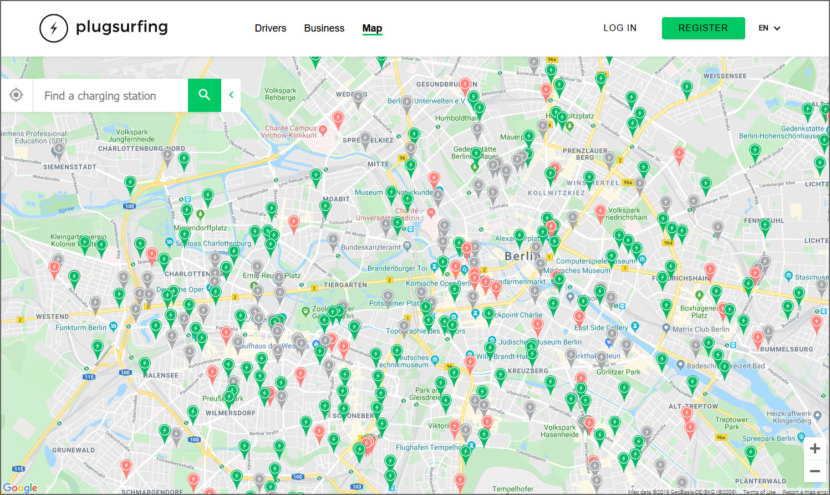Click the green REGISTER button
The width and height of the screenshot is (830, 495).
click(x=703, y=28)
